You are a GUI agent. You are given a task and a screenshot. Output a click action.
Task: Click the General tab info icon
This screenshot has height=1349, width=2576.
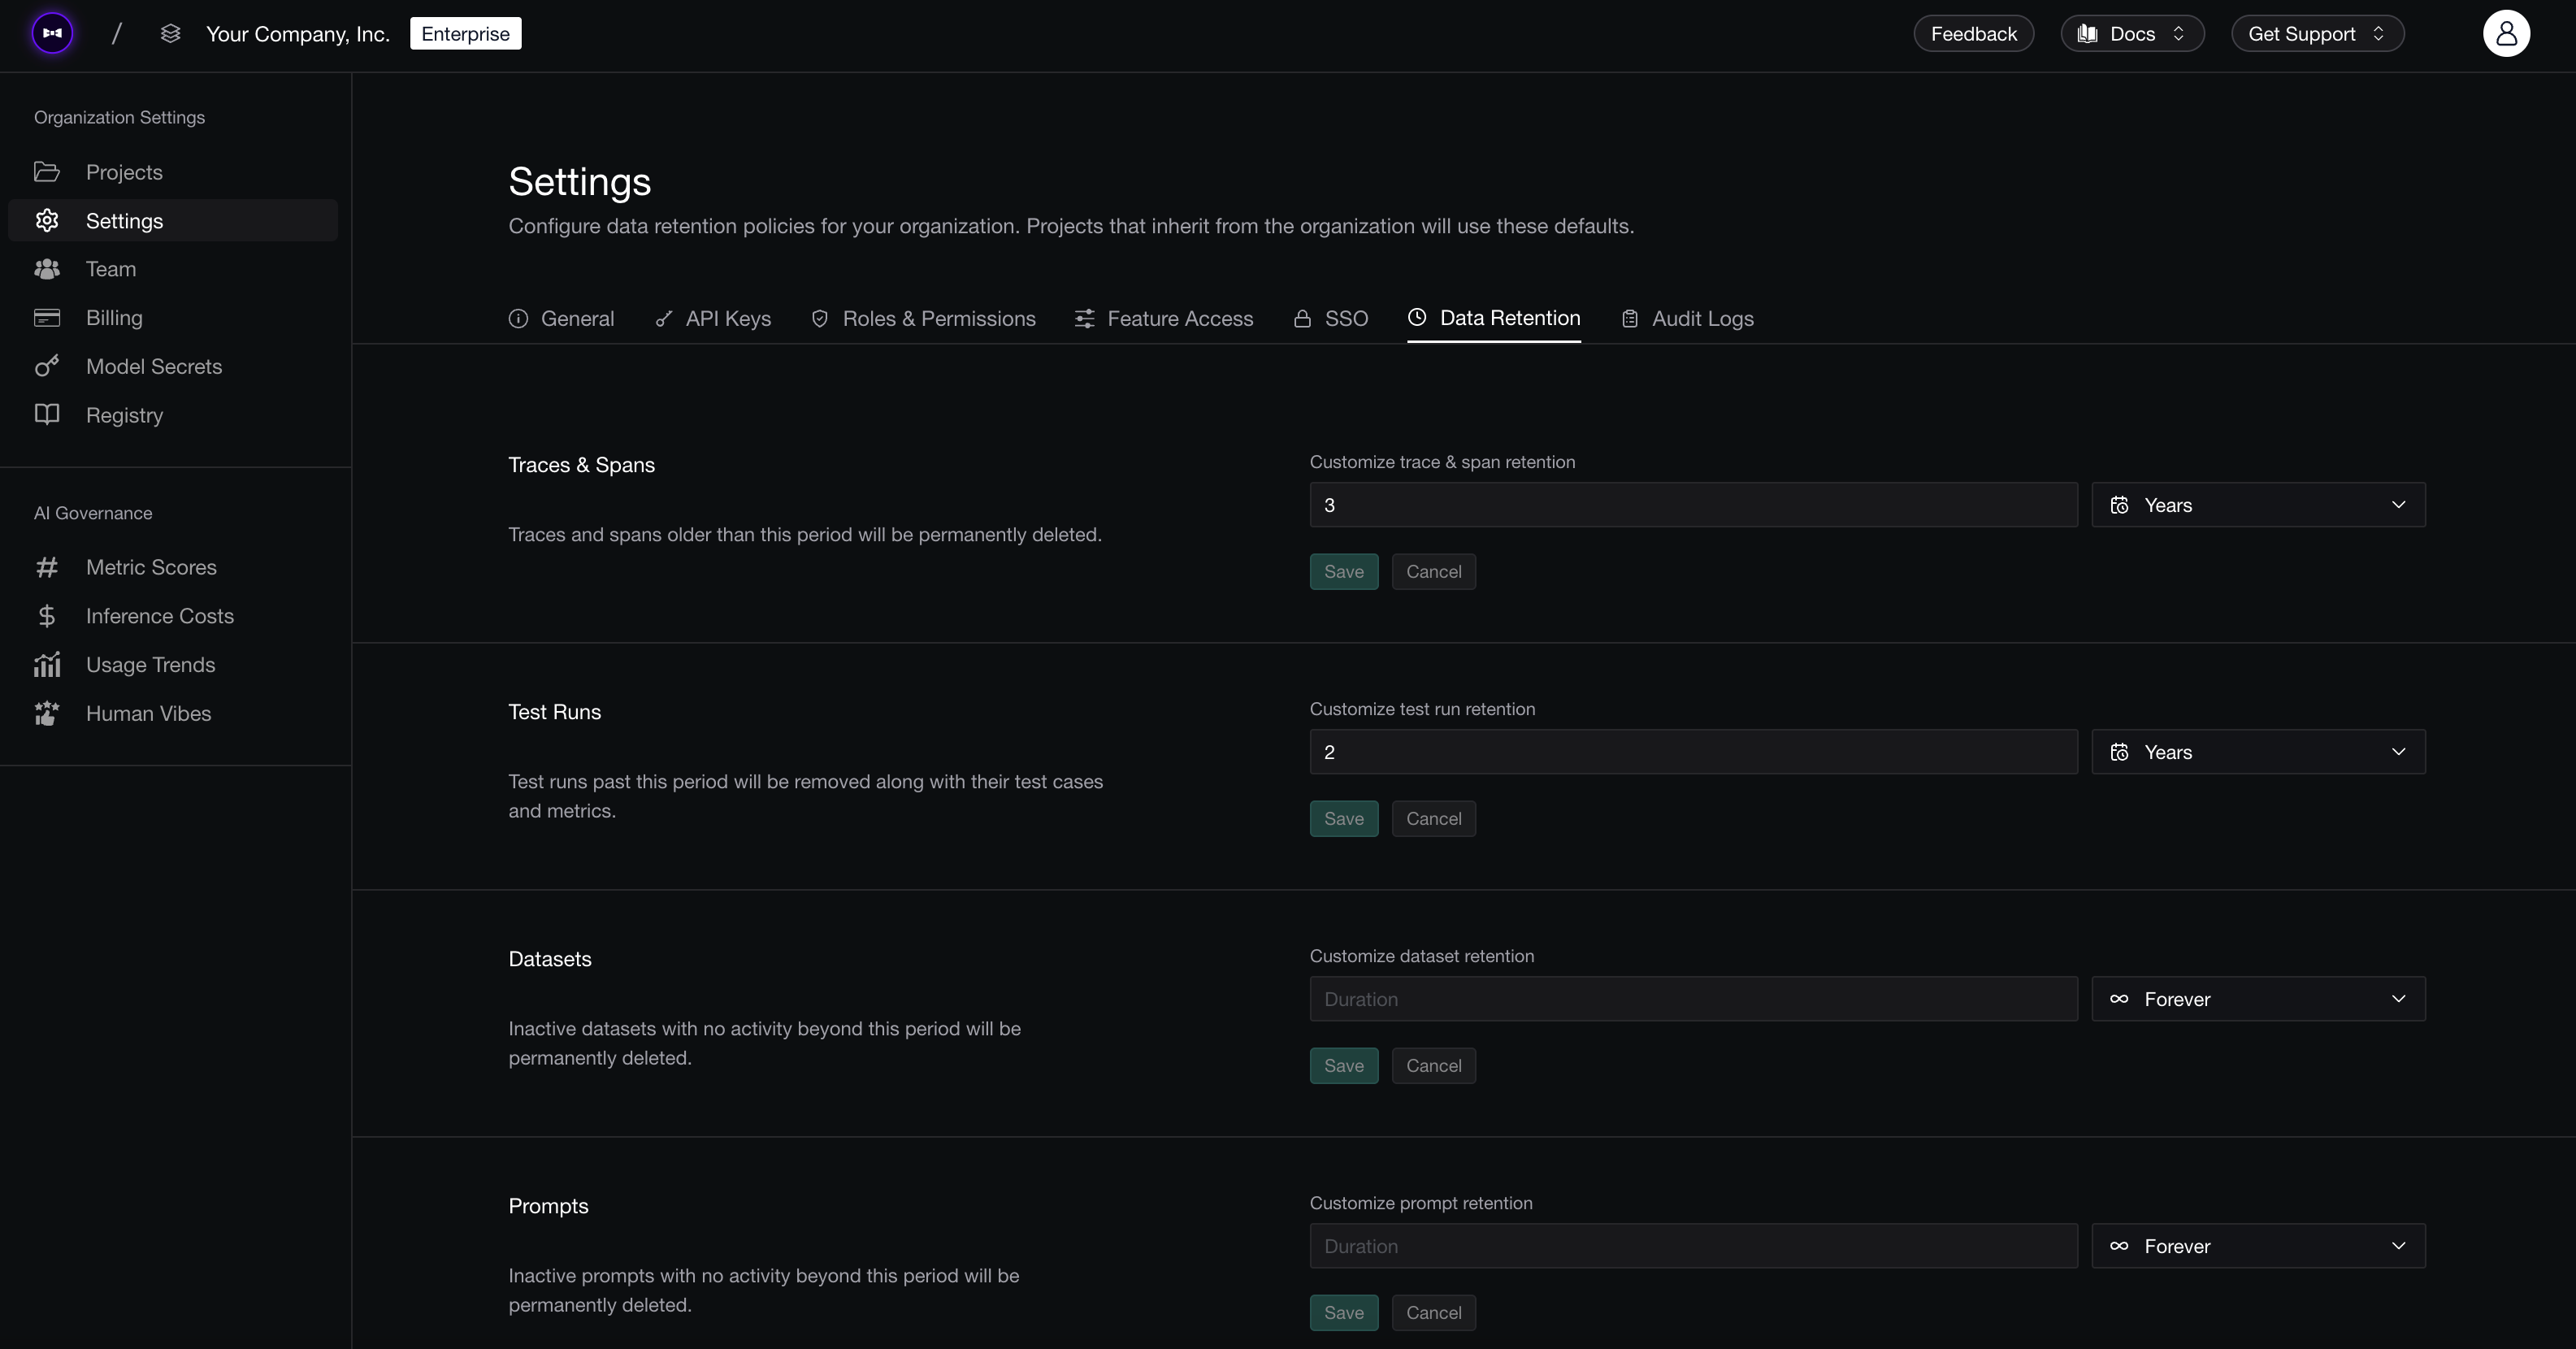tap(518, 318)
